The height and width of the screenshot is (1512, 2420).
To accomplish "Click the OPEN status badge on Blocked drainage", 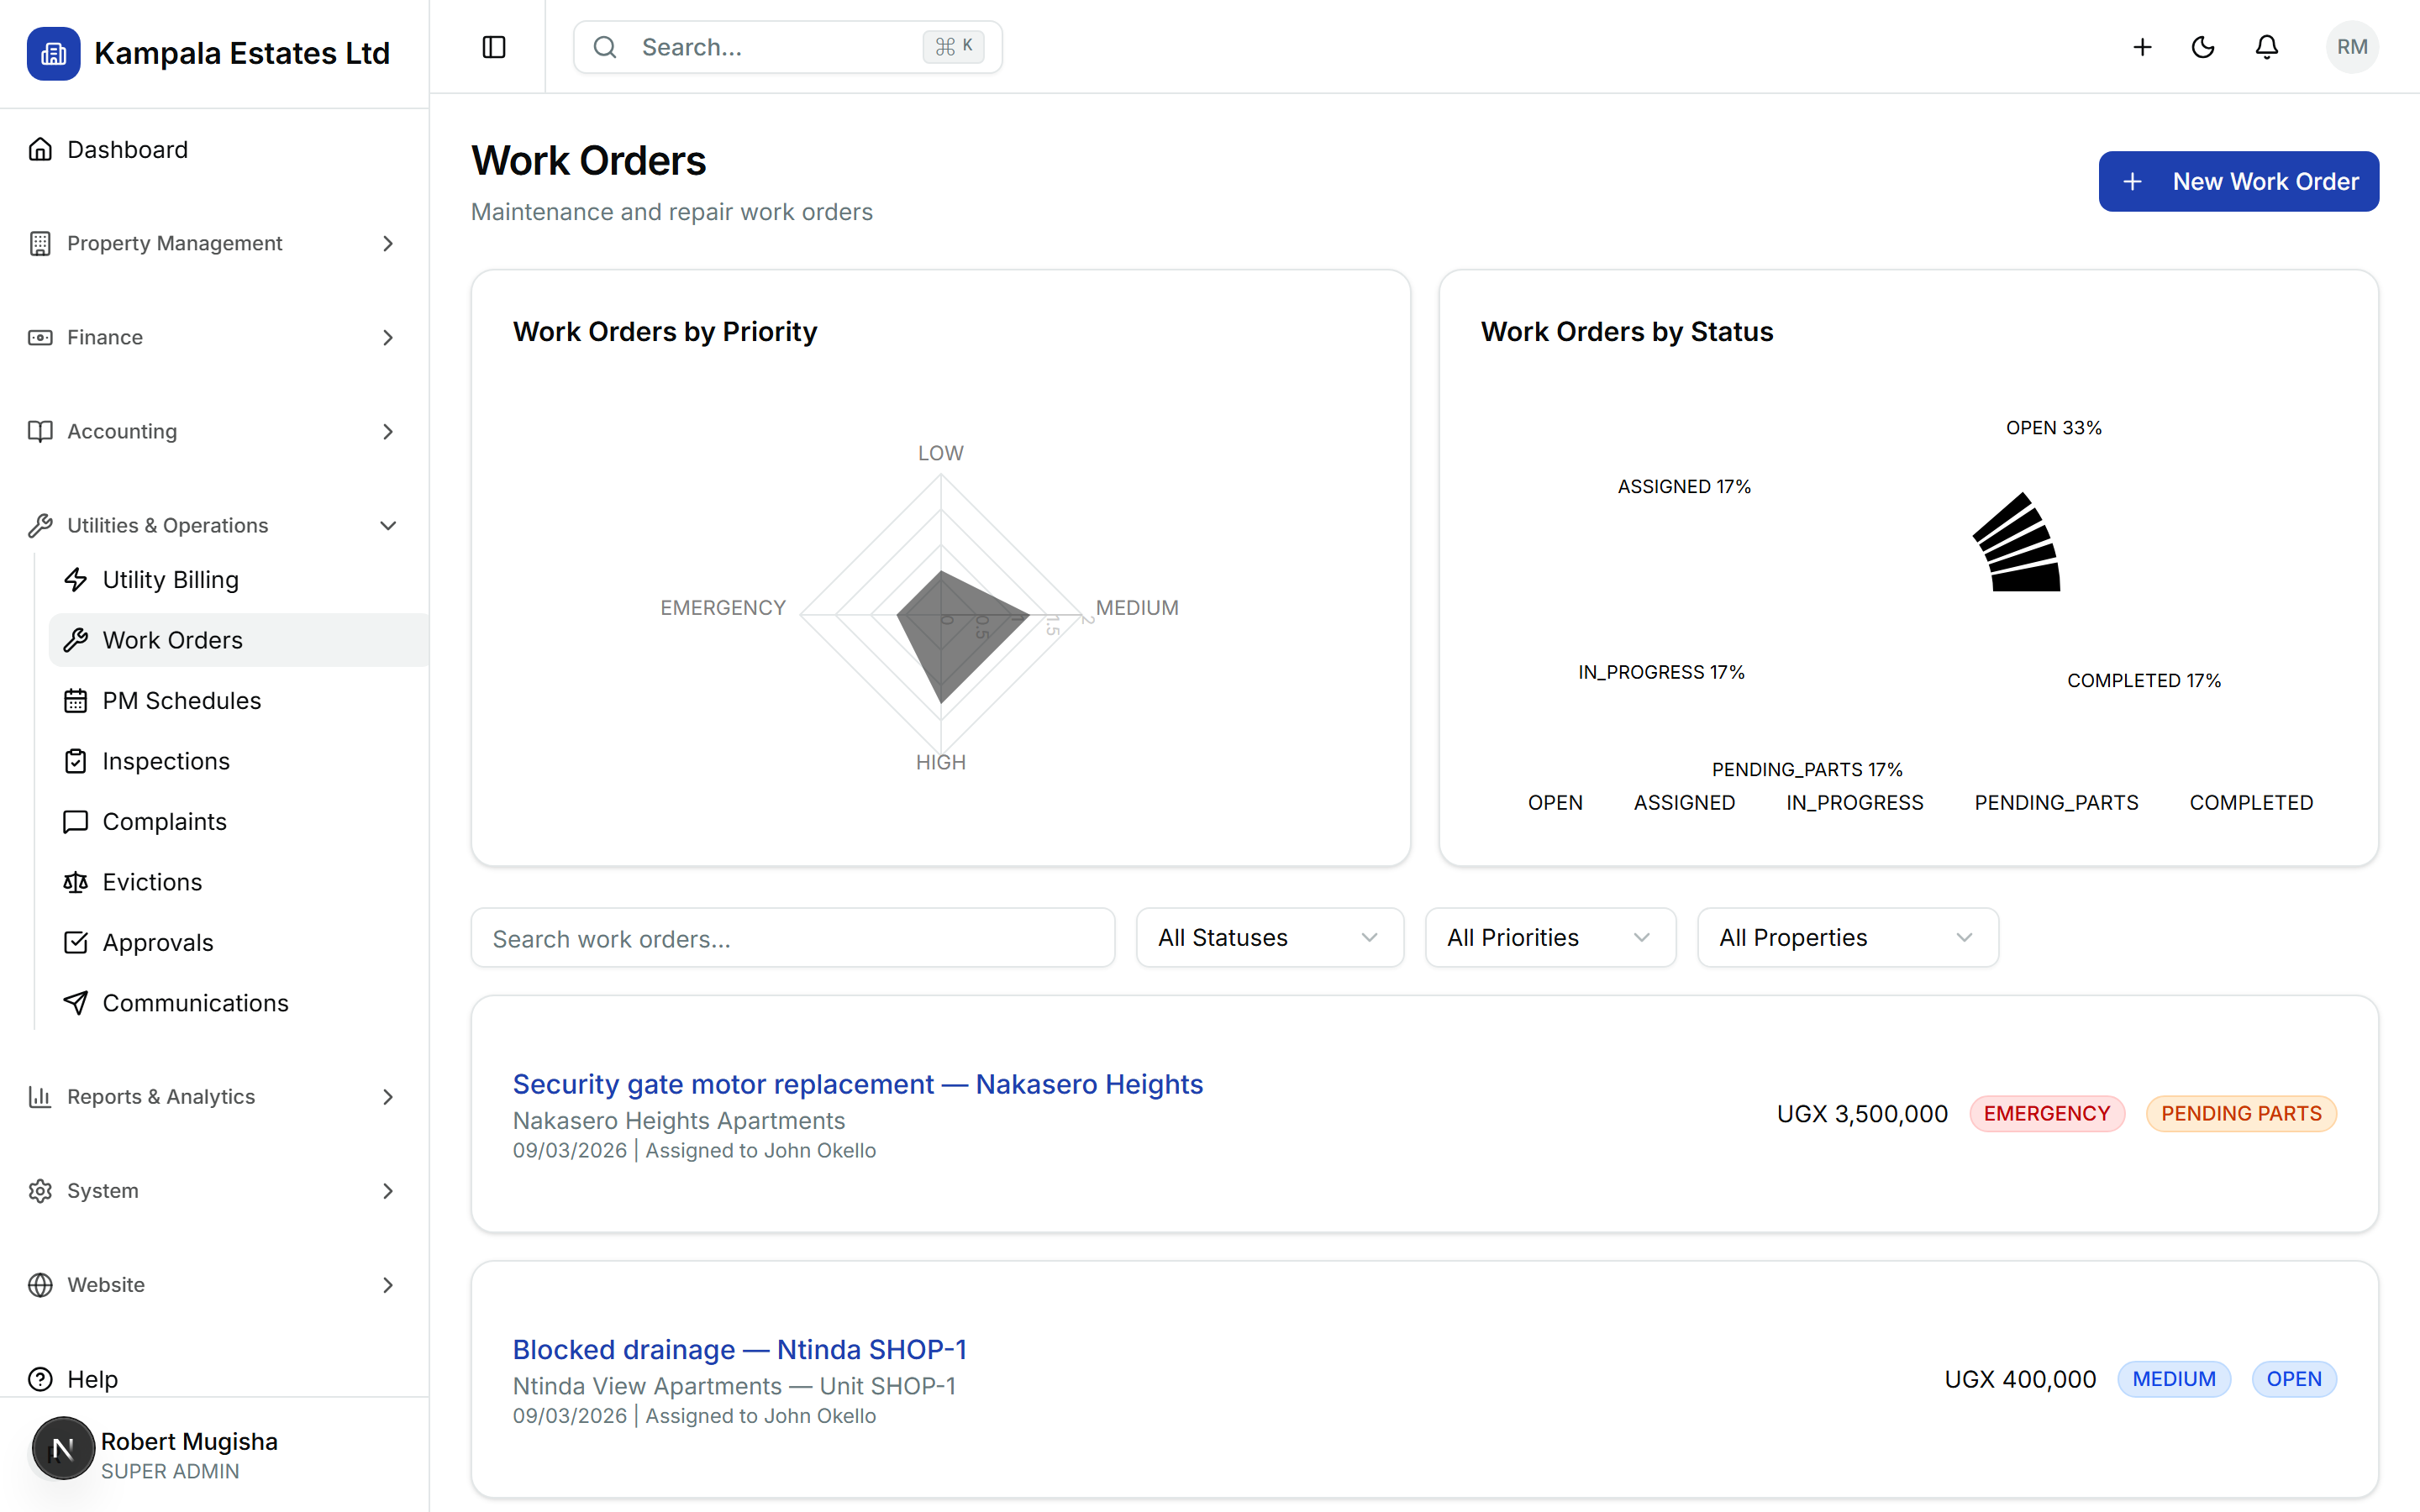I will (x=2293, y=1379).
